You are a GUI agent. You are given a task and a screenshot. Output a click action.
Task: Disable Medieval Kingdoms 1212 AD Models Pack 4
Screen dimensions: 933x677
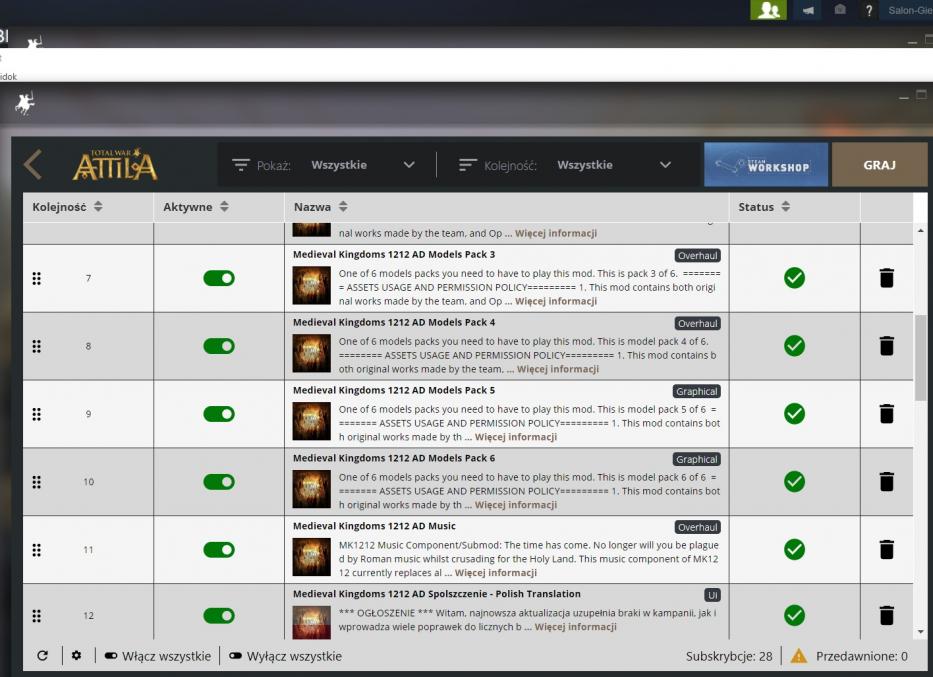219,346
